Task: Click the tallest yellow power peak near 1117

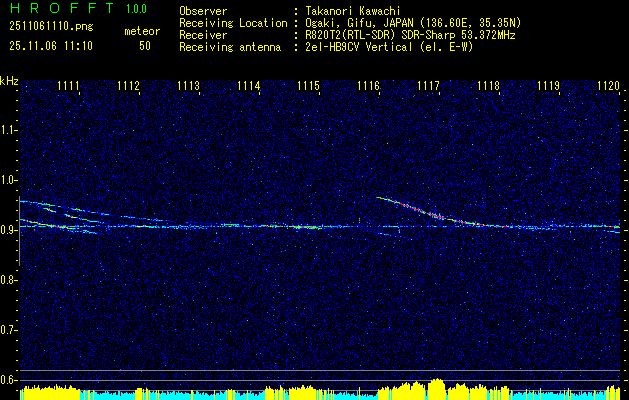Action: pyautogui.click(x=436, y=388)
